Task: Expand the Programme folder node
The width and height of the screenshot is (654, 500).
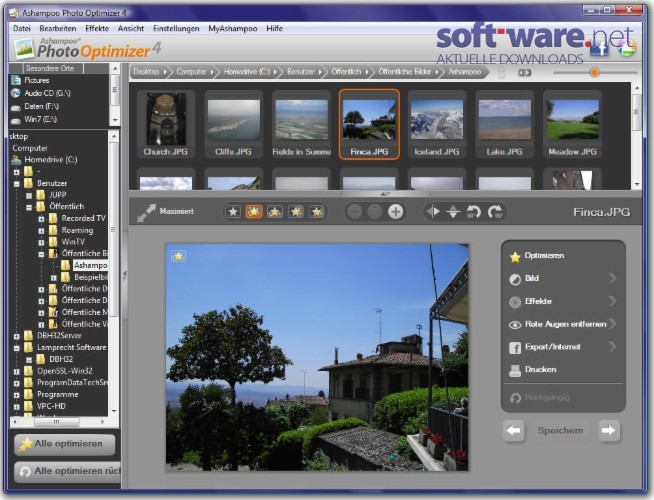Action: tap(17, 395)
